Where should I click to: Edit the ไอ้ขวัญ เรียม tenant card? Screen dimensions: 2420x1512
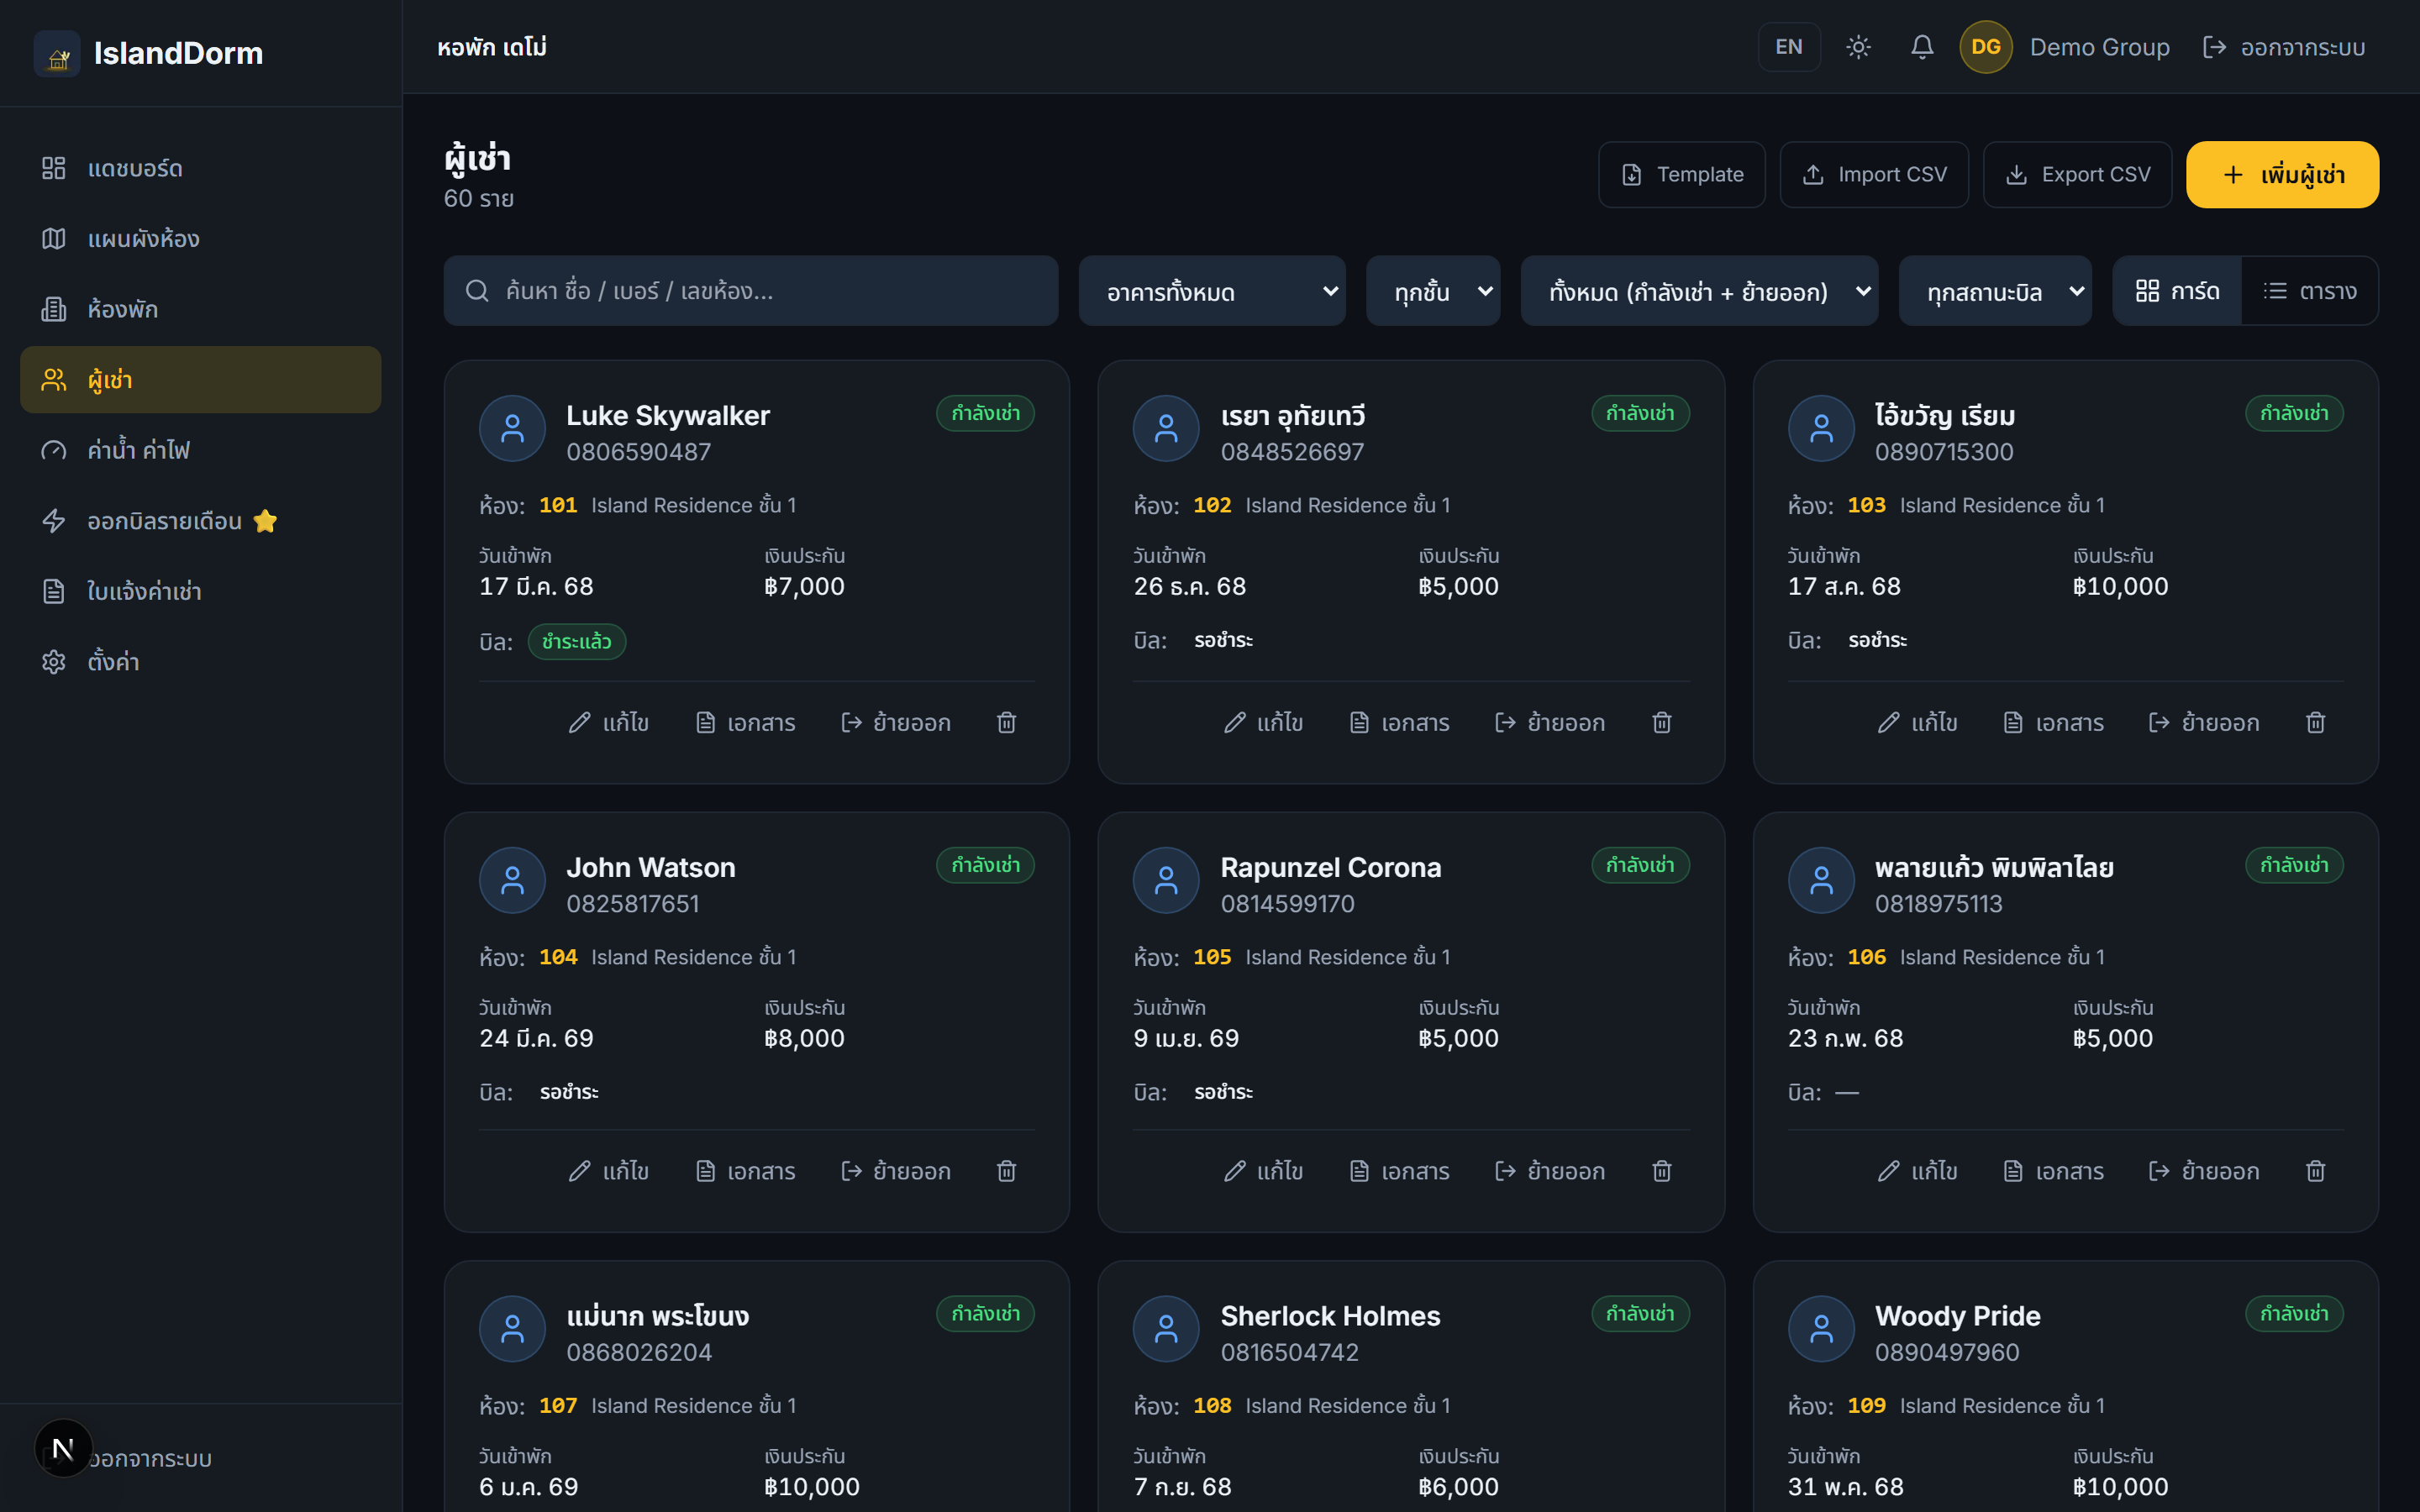1917,723
